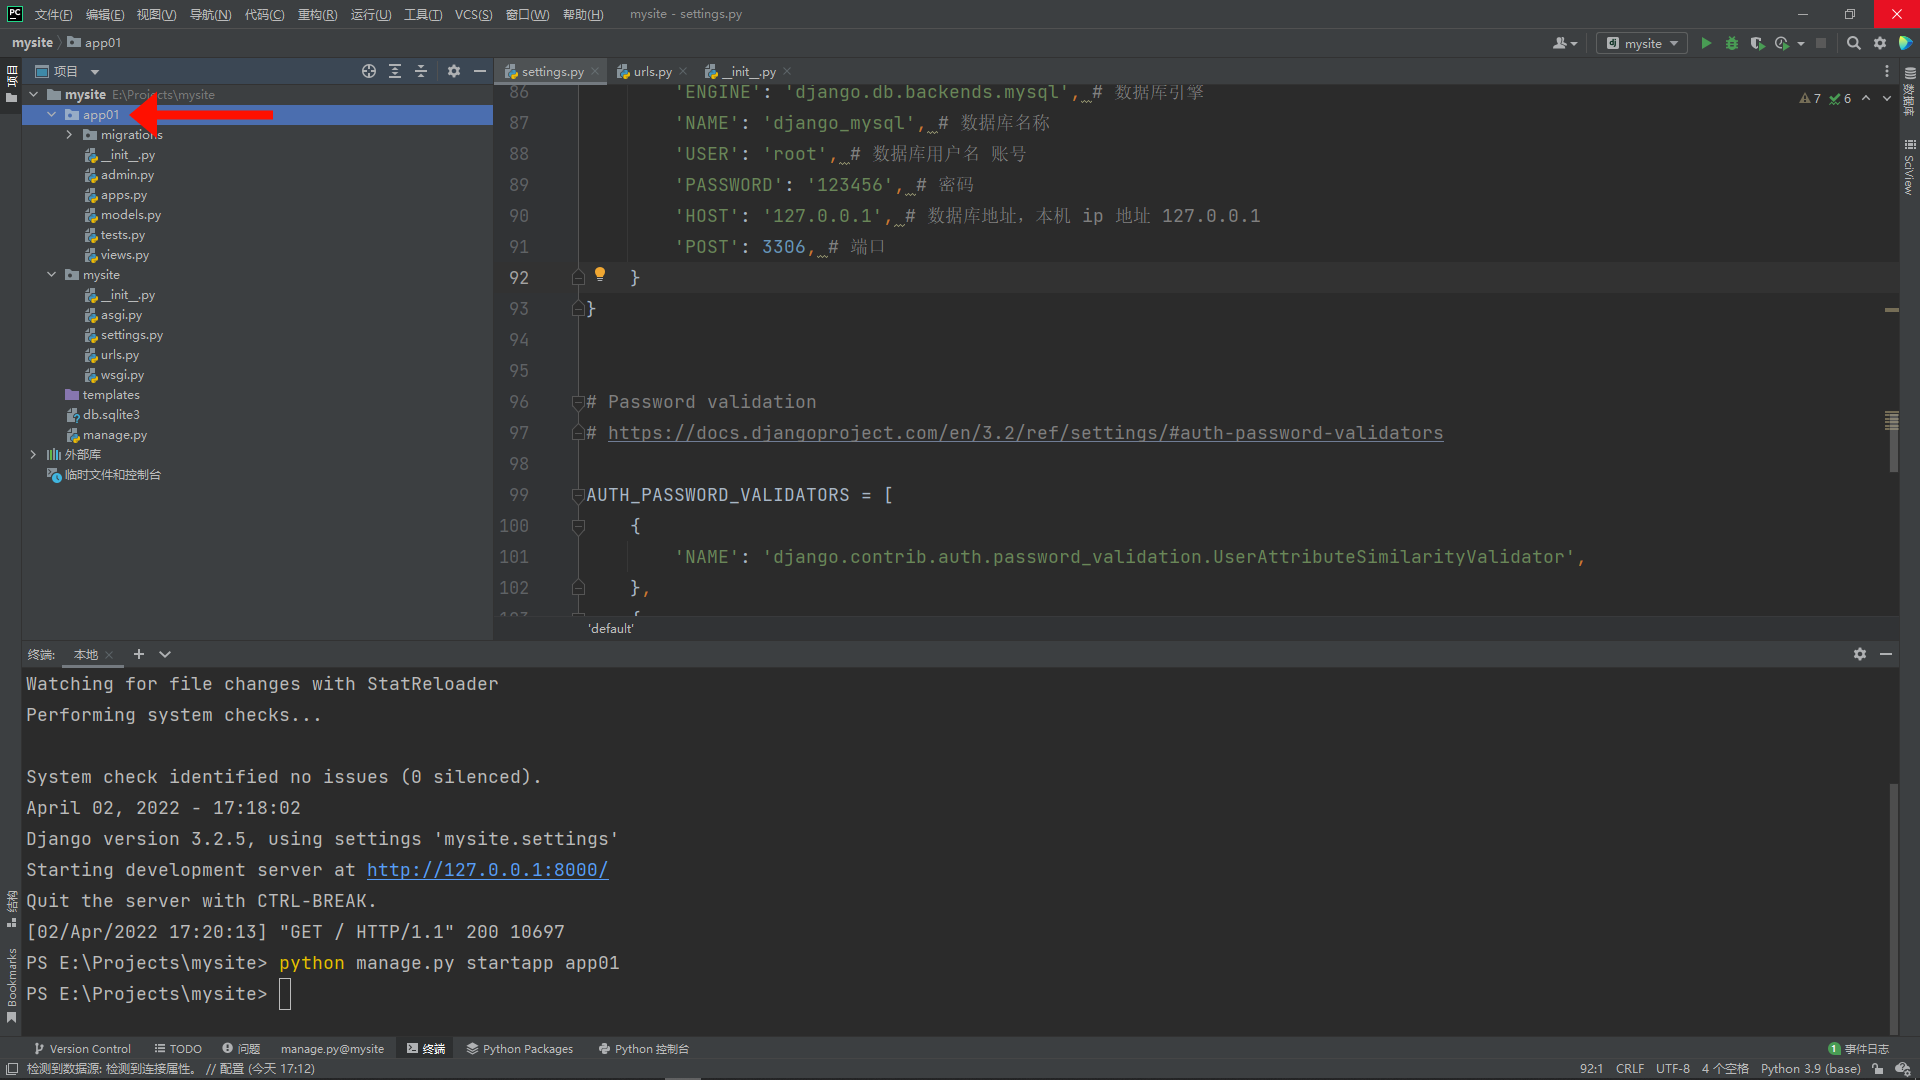The width and height of the screenshot is (1920, 1080).
Task: Run the mysite configuration
Action: coord(1706,43)
